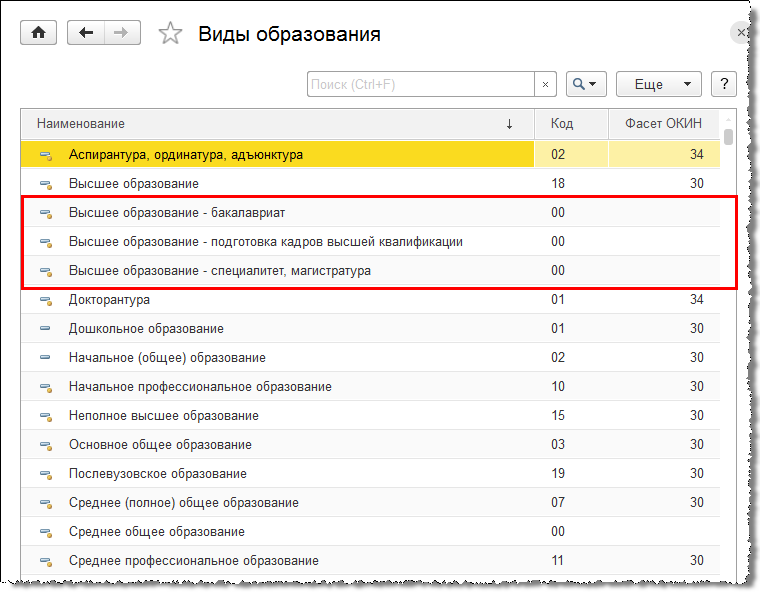
Task: Click code 03 of Основное общее образование
Action: point(558,445)
